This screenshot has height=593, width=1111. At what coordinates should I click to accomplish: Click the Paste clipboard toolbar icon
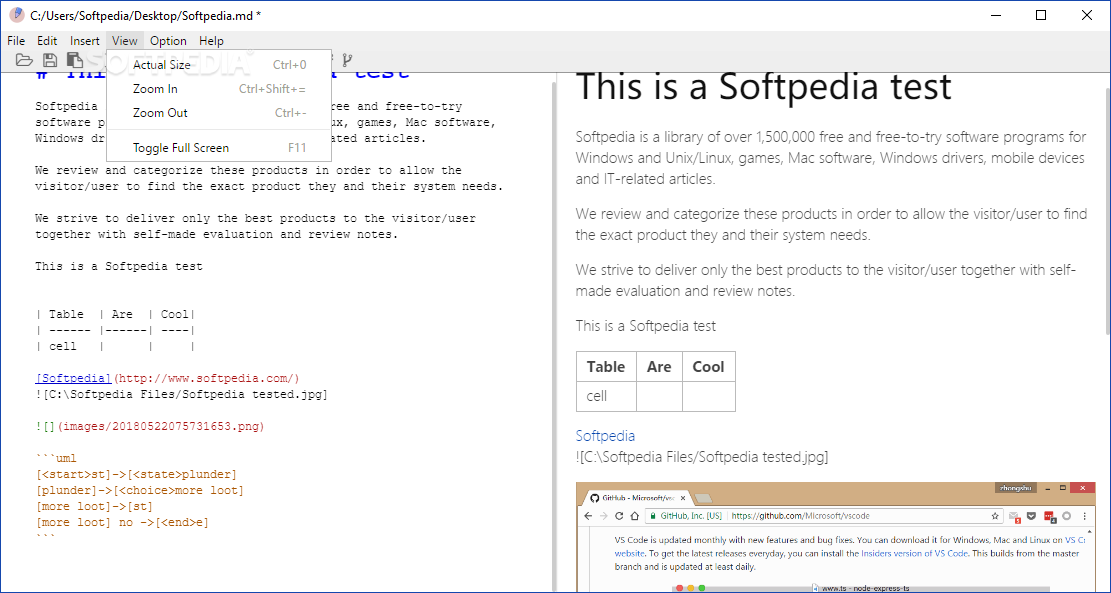click(74, 60)
